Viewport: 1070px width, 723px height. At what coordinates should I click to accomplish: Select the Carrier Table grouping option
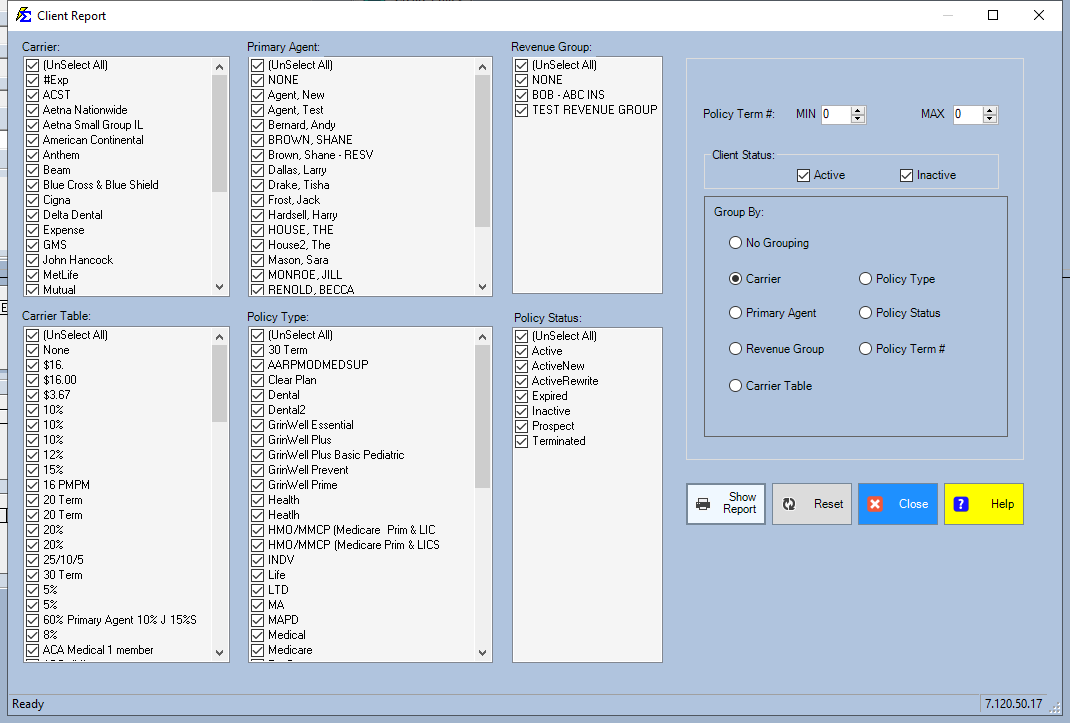735,385
